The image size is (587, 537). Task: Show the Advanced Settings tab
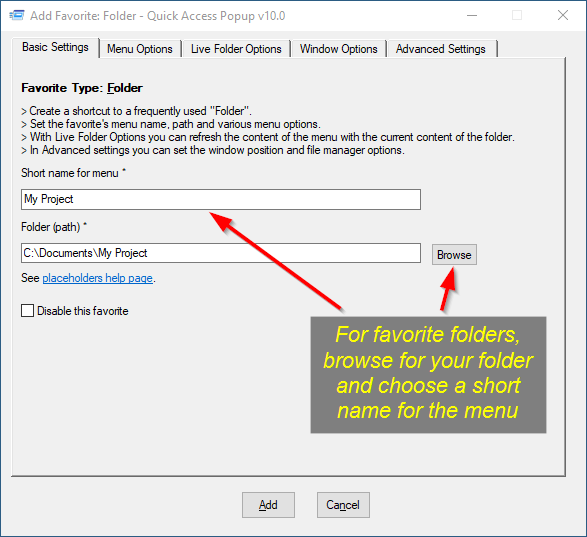[x=441, y=49]
